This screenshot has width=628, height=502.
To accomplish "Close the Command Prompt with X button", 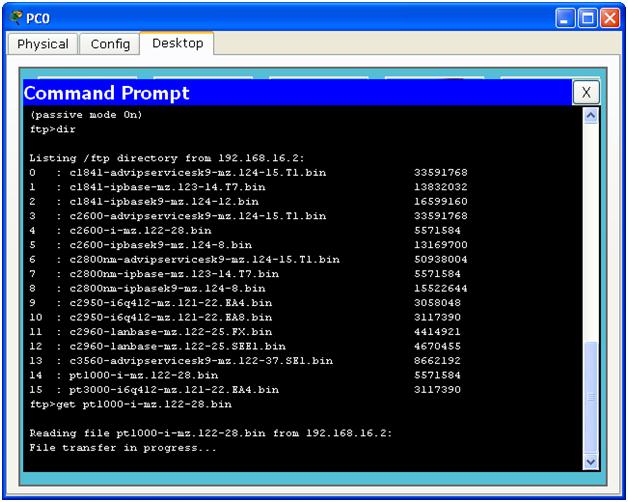I will pyautogui.click(x=586, y=92).
